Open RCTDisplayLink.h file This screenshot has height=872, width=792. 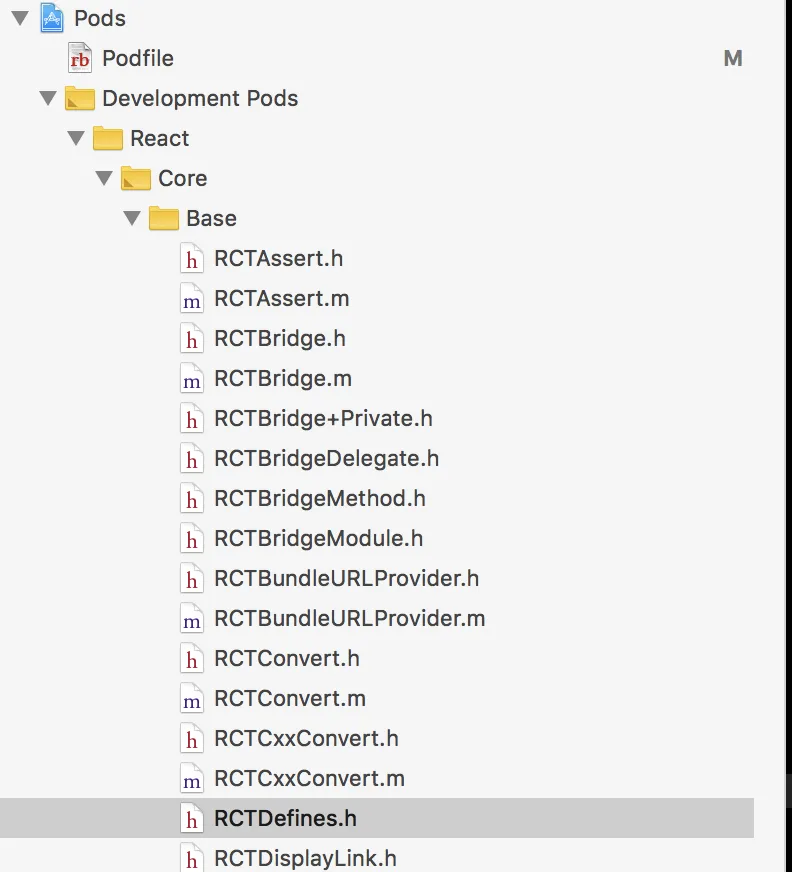coord(305,858)
